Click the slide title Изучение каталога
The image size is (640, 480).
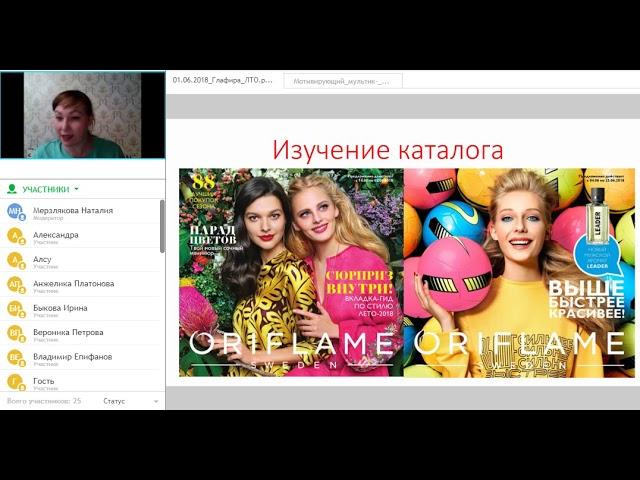pos(388,150)
